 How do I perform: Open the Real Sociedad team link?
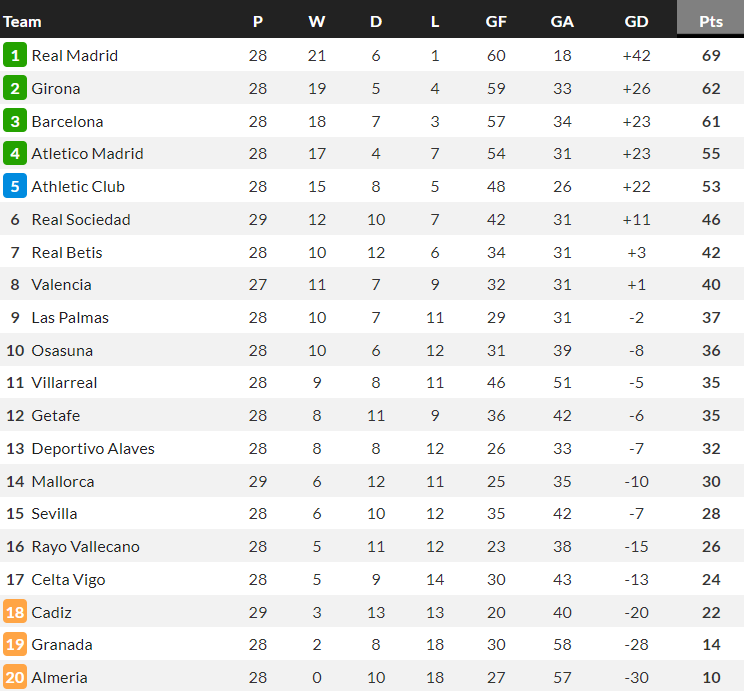pos(81,220)
